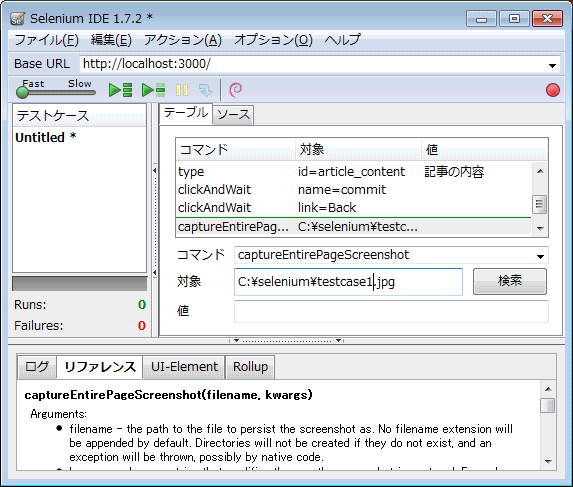
Task: Toggle the red record button
Action: (553, 90)
